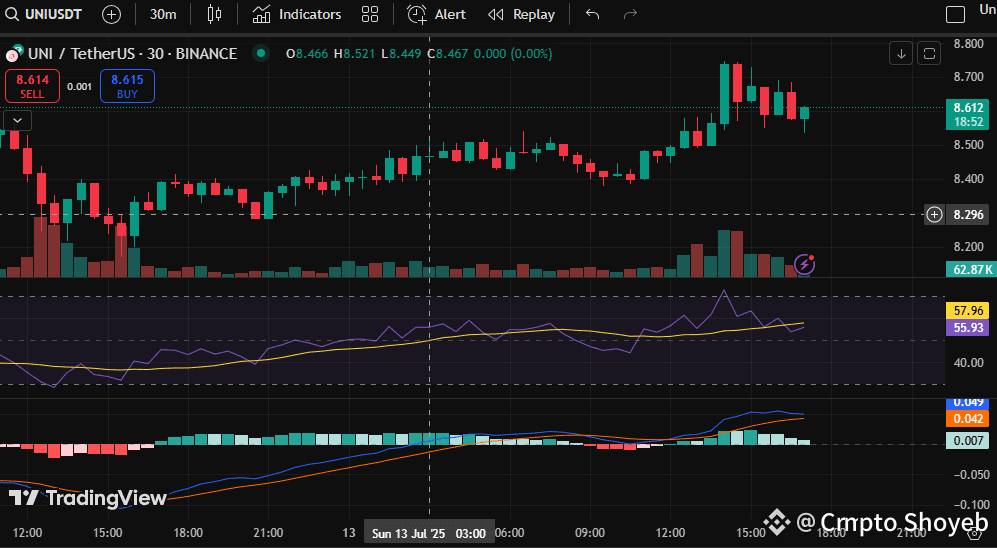Click the purple lightning bolt event icon
997x548 pixels.
(804, 264)
